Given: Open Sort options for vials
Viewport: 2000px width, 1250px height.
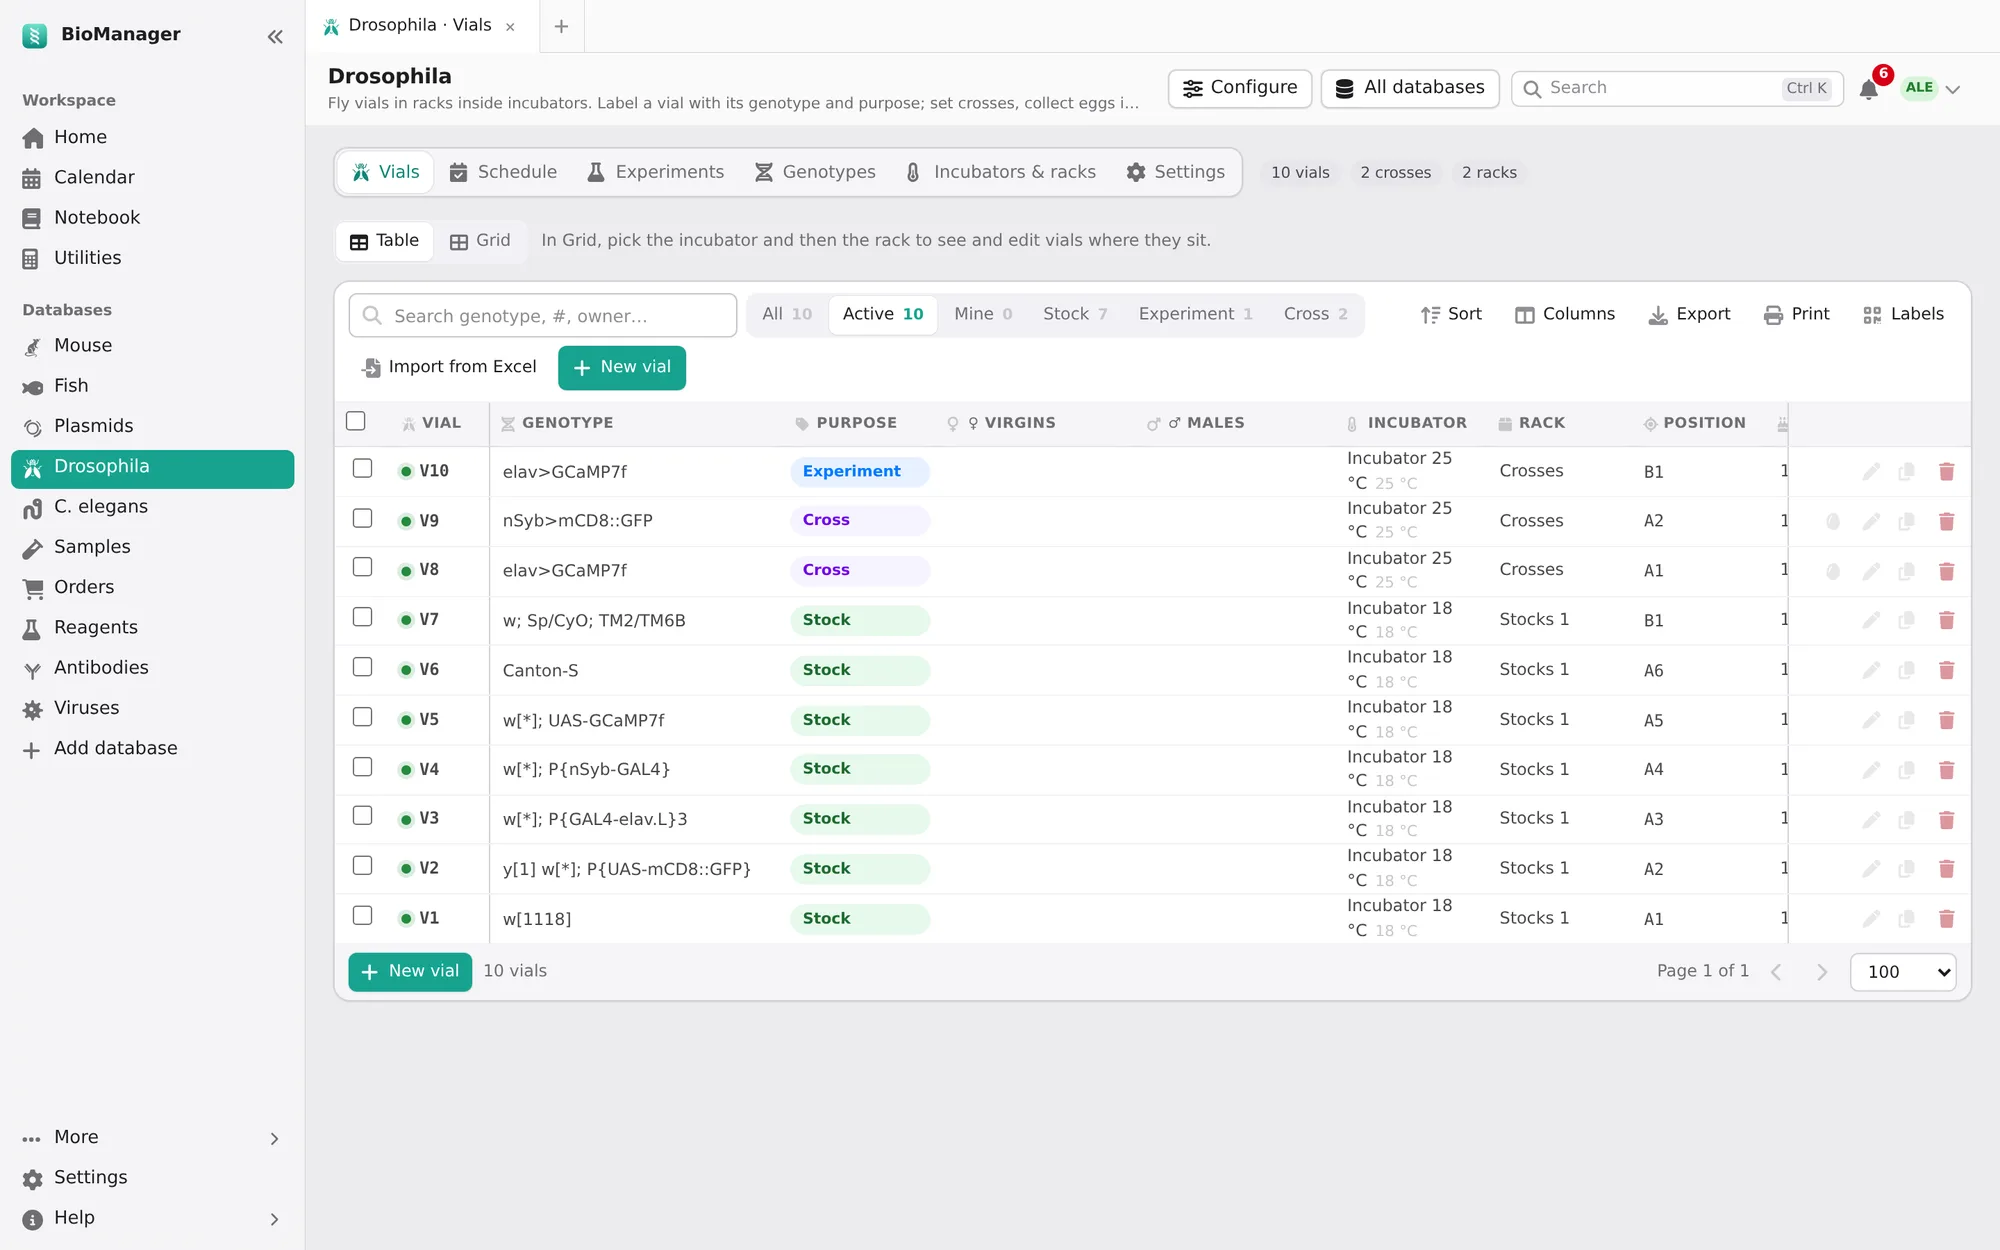Looking at the screenshot, I should pyautogui.click(x=1451, y=314).
